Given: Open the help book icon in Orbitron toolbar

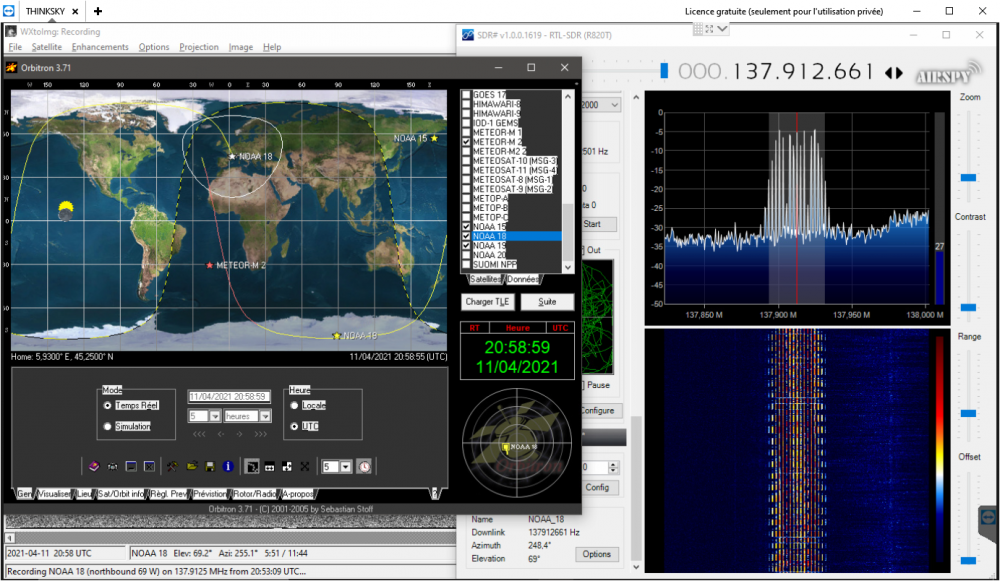Looking at the screenshot, I should 94,467.
